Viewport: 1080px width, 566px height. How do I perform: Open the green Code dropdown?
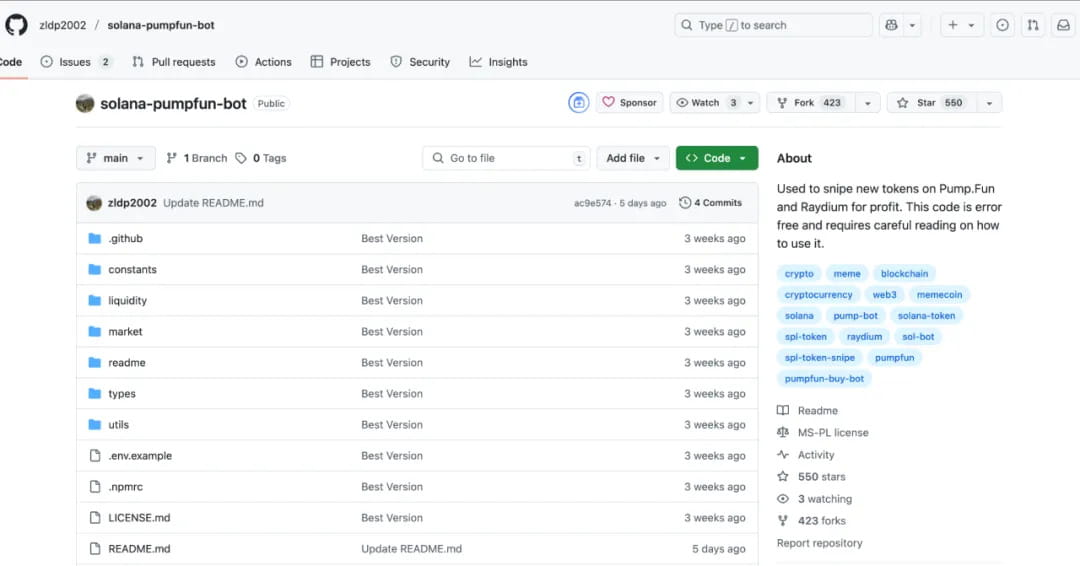point(716,158)
